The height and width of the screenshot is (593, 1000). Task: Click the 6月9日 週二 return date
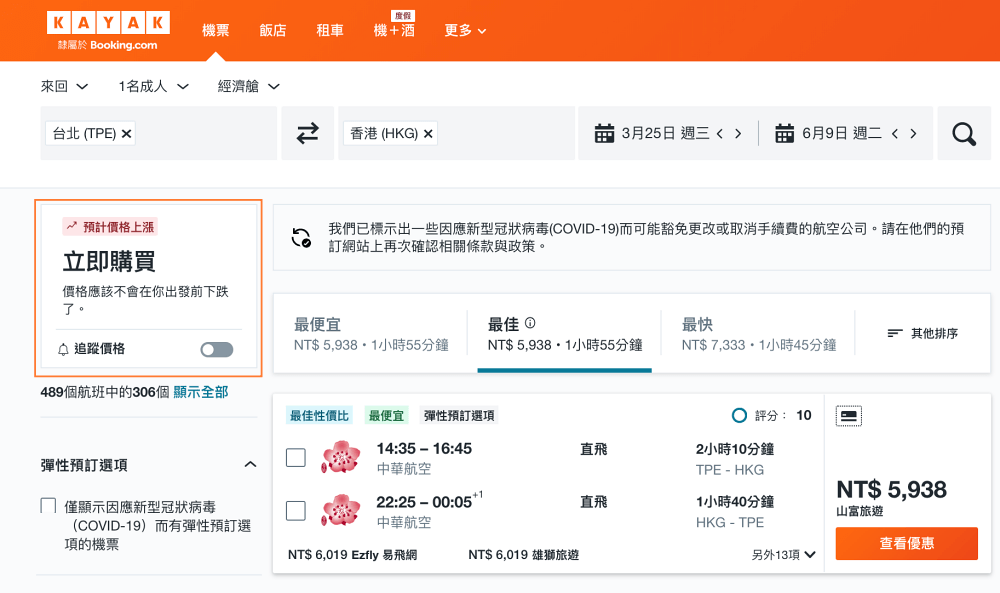click(842, 133)
